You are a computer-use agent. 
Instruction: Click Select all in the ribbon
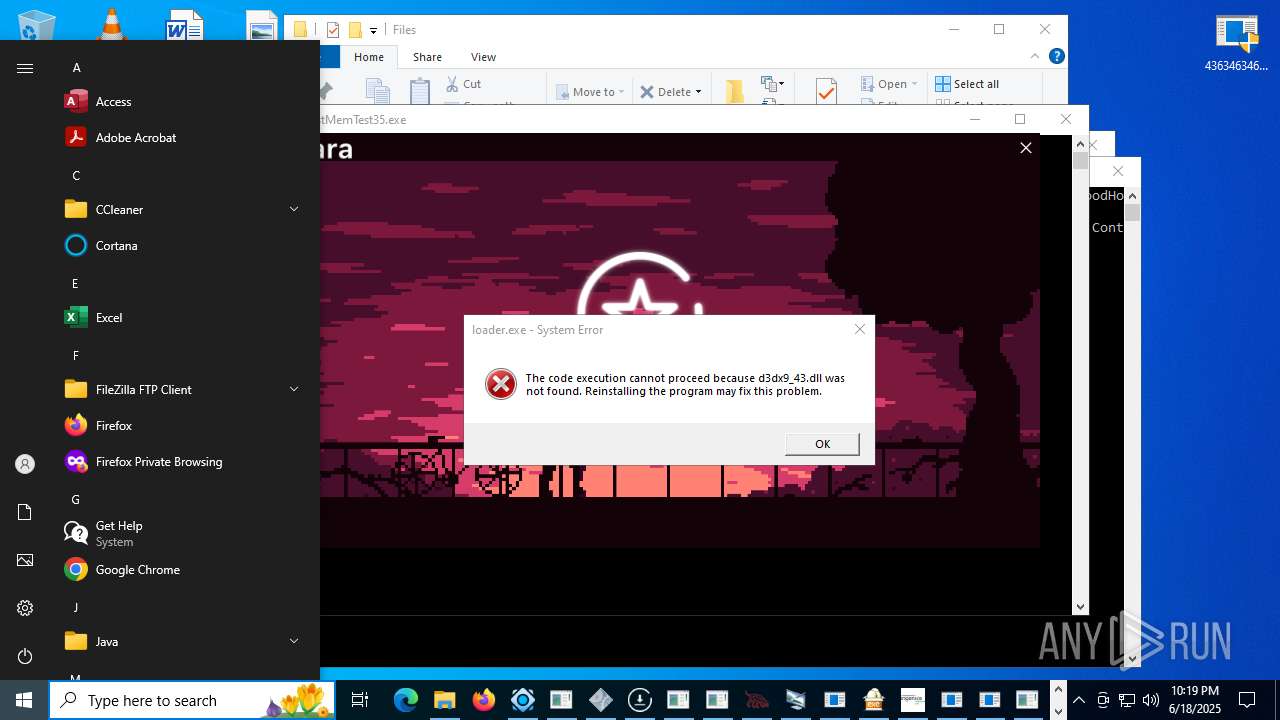[967, 84]
